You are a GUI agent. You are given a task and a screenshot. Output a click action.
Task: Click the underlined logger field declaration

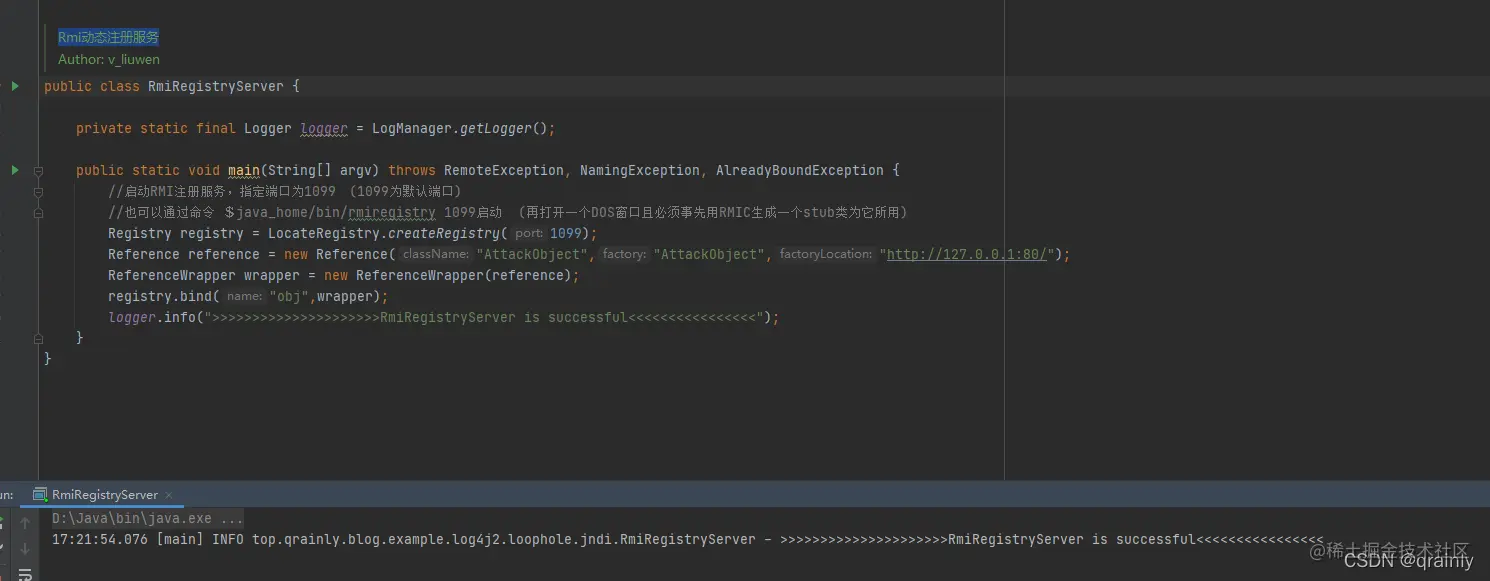(x=324, y=128)
